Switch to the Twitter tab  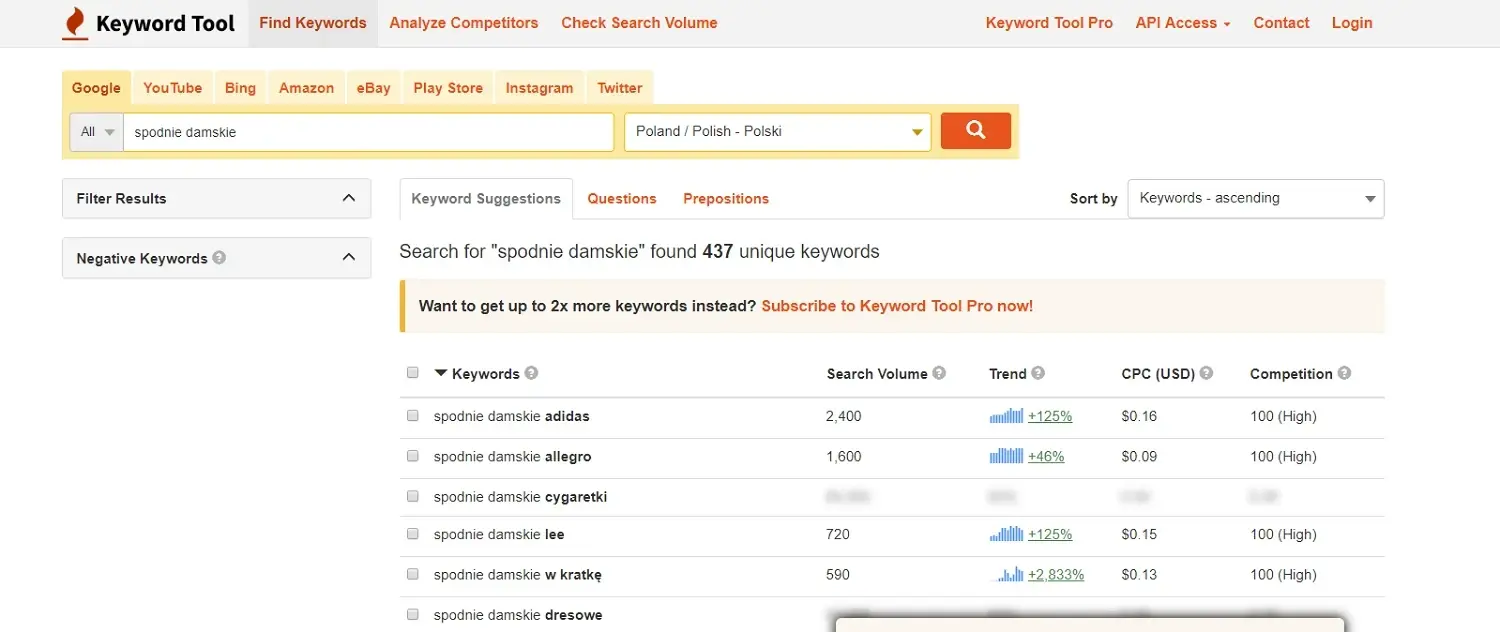pyautogui.click(x=620, y=87)
